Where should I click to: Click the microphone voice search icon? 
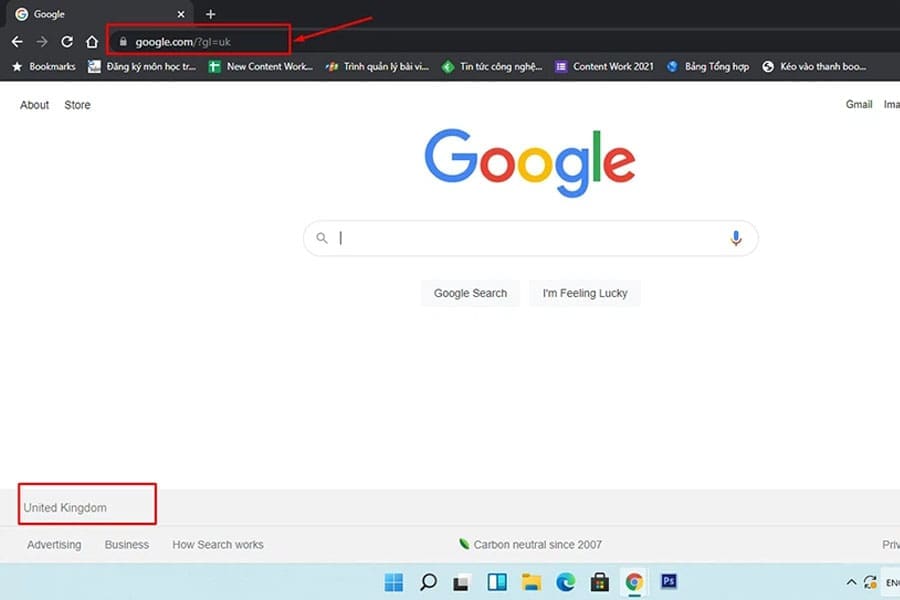pyautogui.click(x=736, y=238)
